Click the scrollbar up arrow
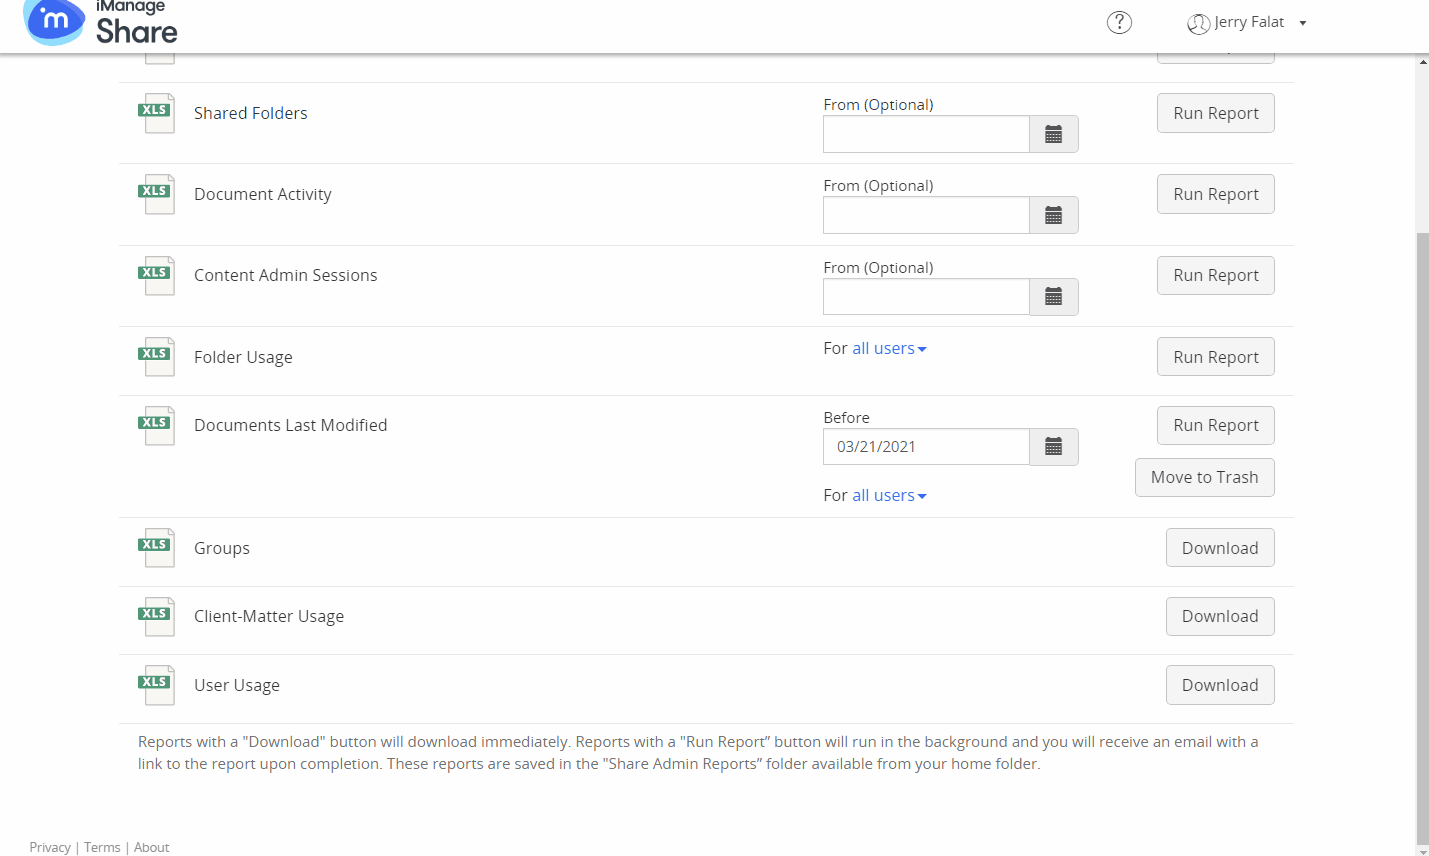Viewport: 1429px width, 856px height. coord(1422,62)
